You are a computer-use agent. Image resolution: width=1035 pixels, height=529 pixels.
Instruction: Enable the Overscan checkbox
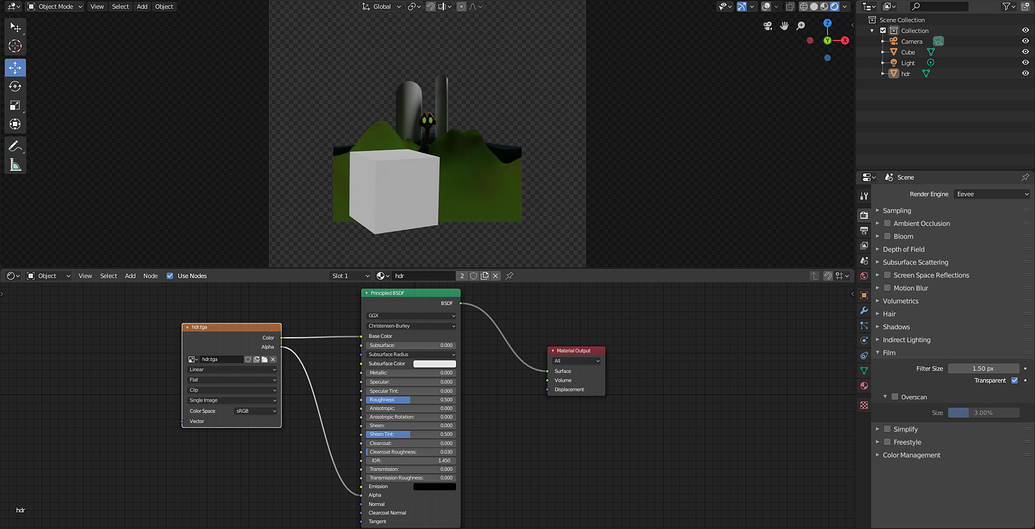pos(895,397)
